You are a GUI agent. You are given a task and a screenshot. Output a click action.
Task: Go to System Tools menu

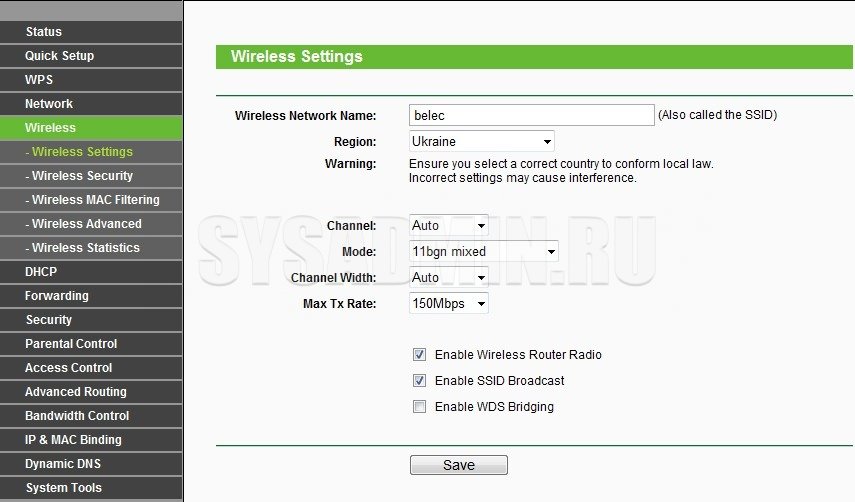pyautogui.click(x=64, y=488)
